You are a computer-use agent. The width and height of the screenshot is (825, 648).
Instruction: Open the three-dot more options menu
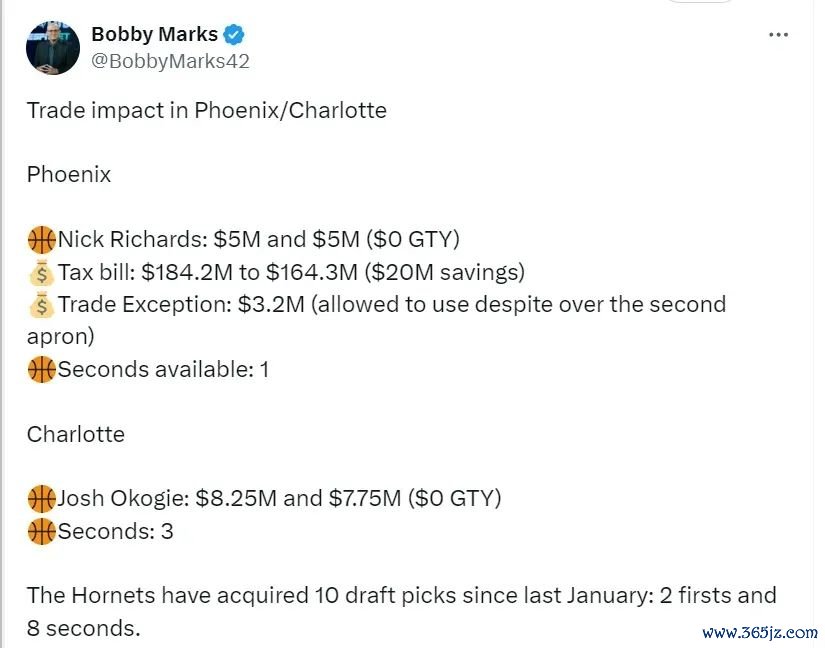(x=778, y=35)
